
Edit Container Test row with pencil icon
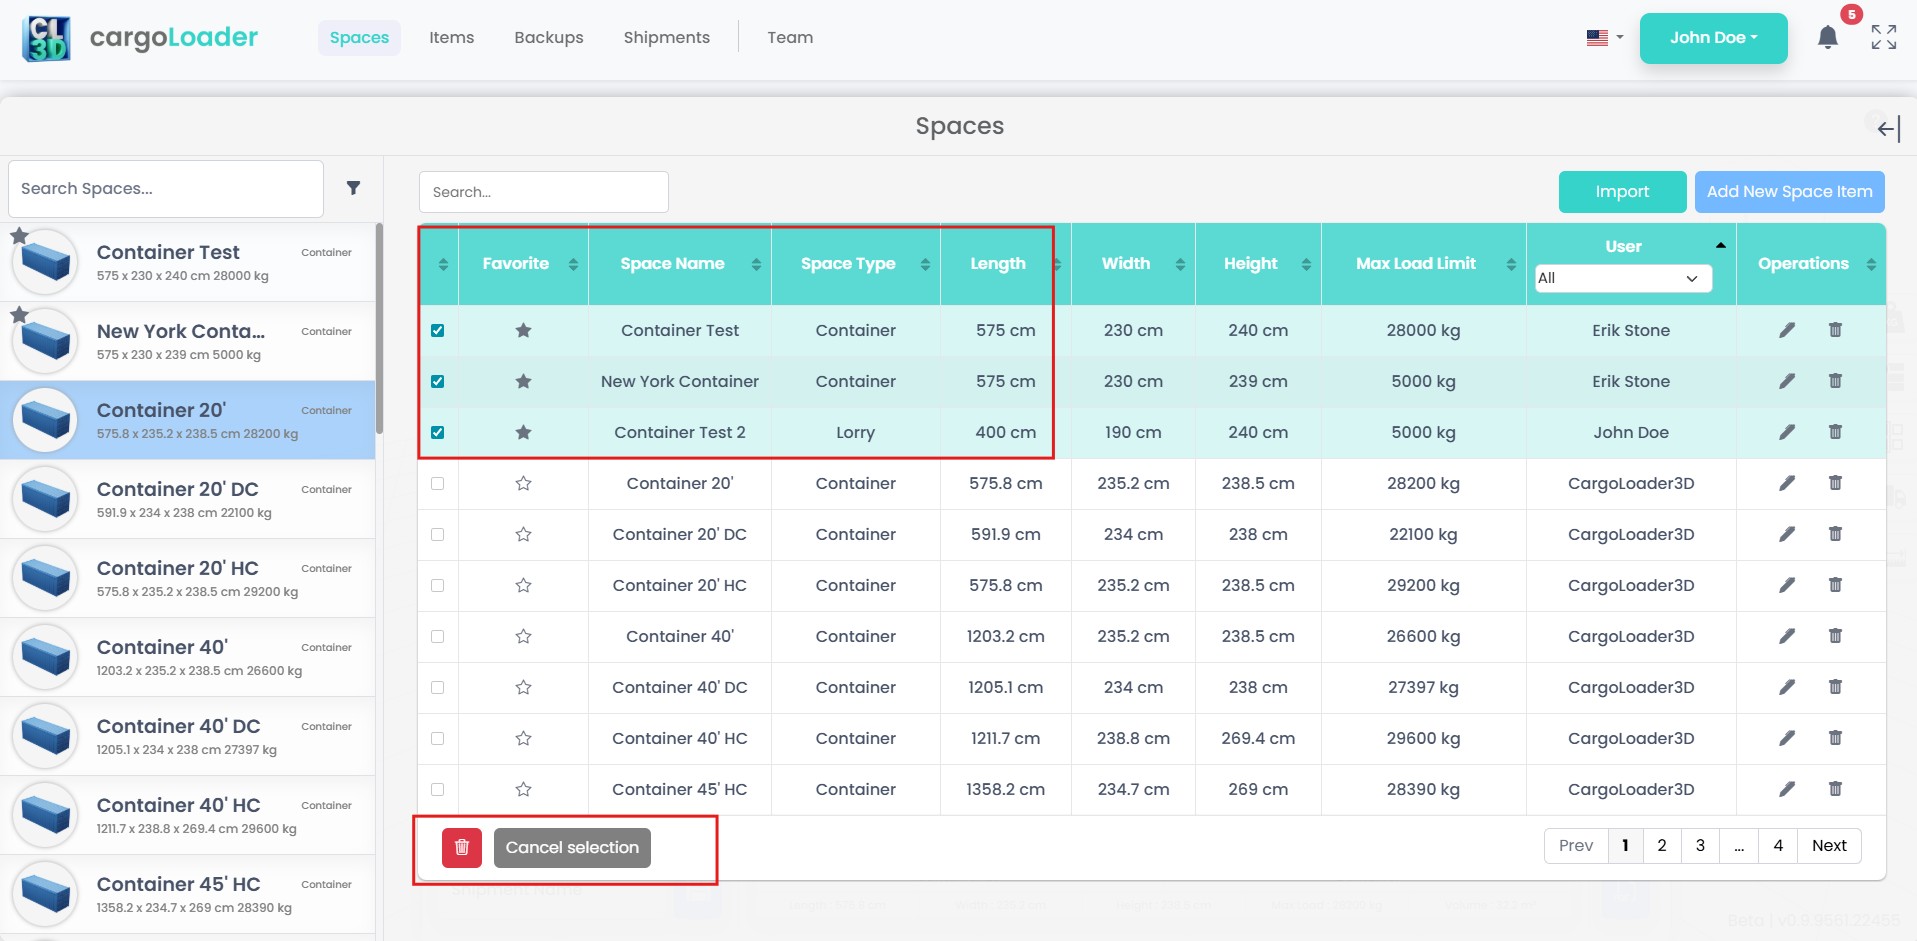(1786, 330)
